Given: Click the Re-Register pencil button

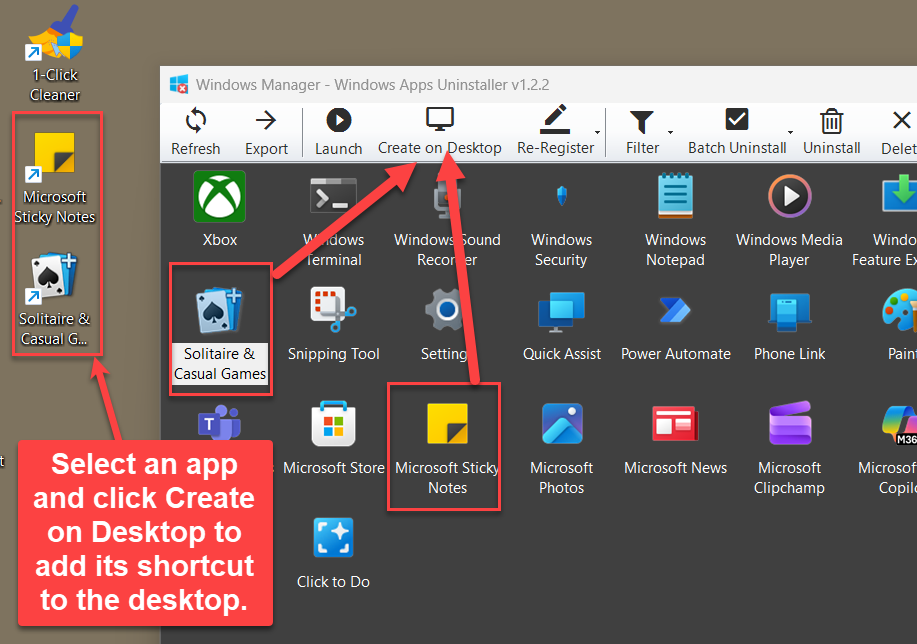Looking at the screenshot, I should pos(555,132).
